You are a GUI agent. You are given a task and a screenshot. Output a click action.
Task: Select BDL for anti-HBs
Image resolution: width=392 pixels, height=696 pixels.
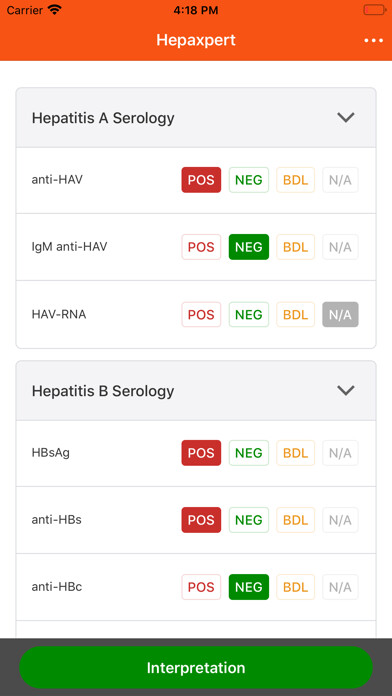296,520
